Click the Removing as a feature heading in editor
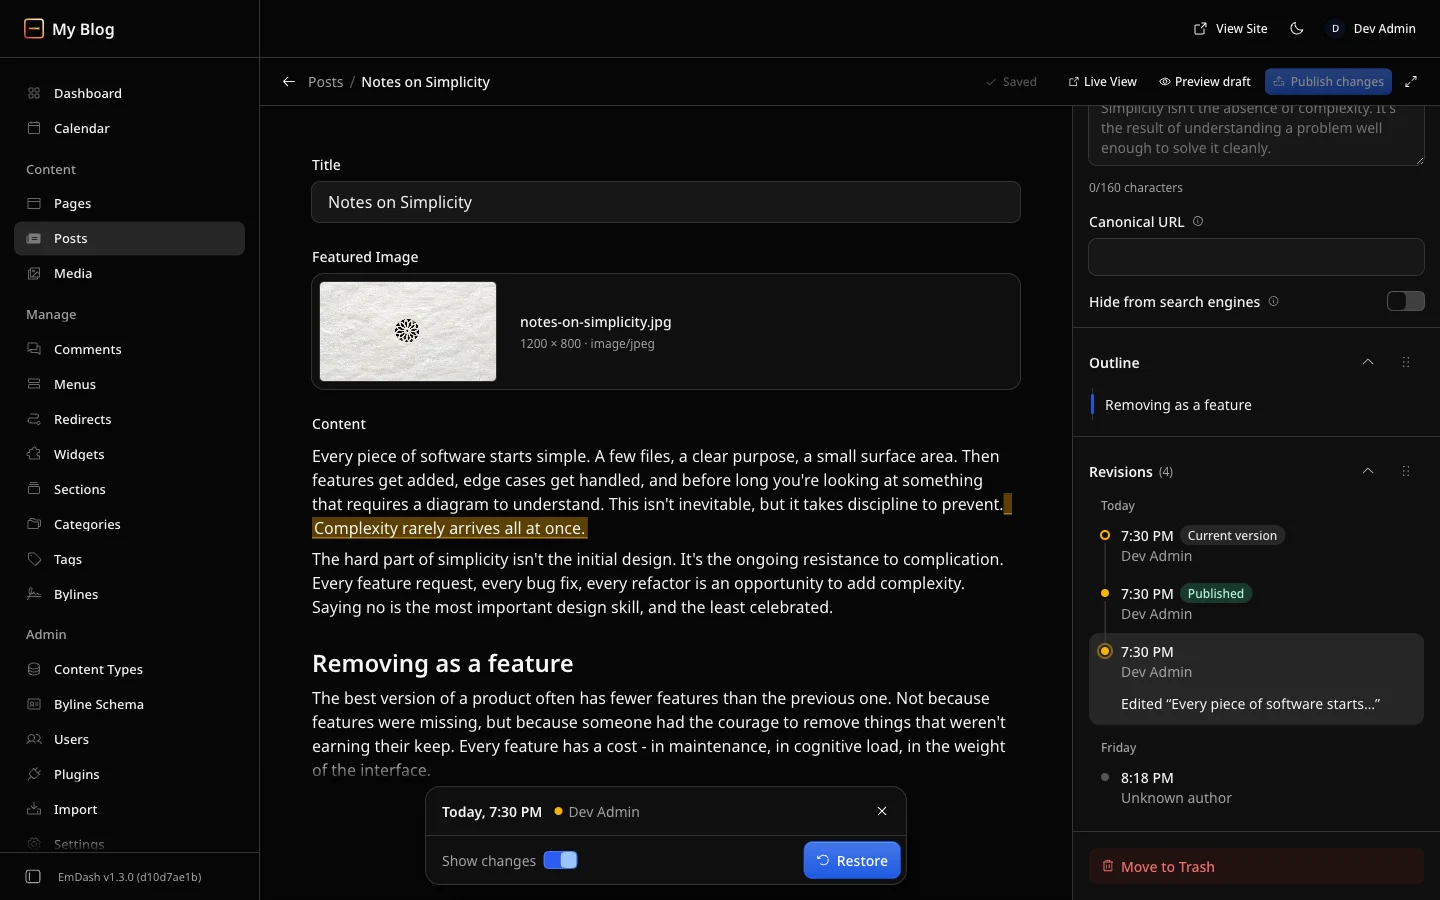 coord(442,664)
